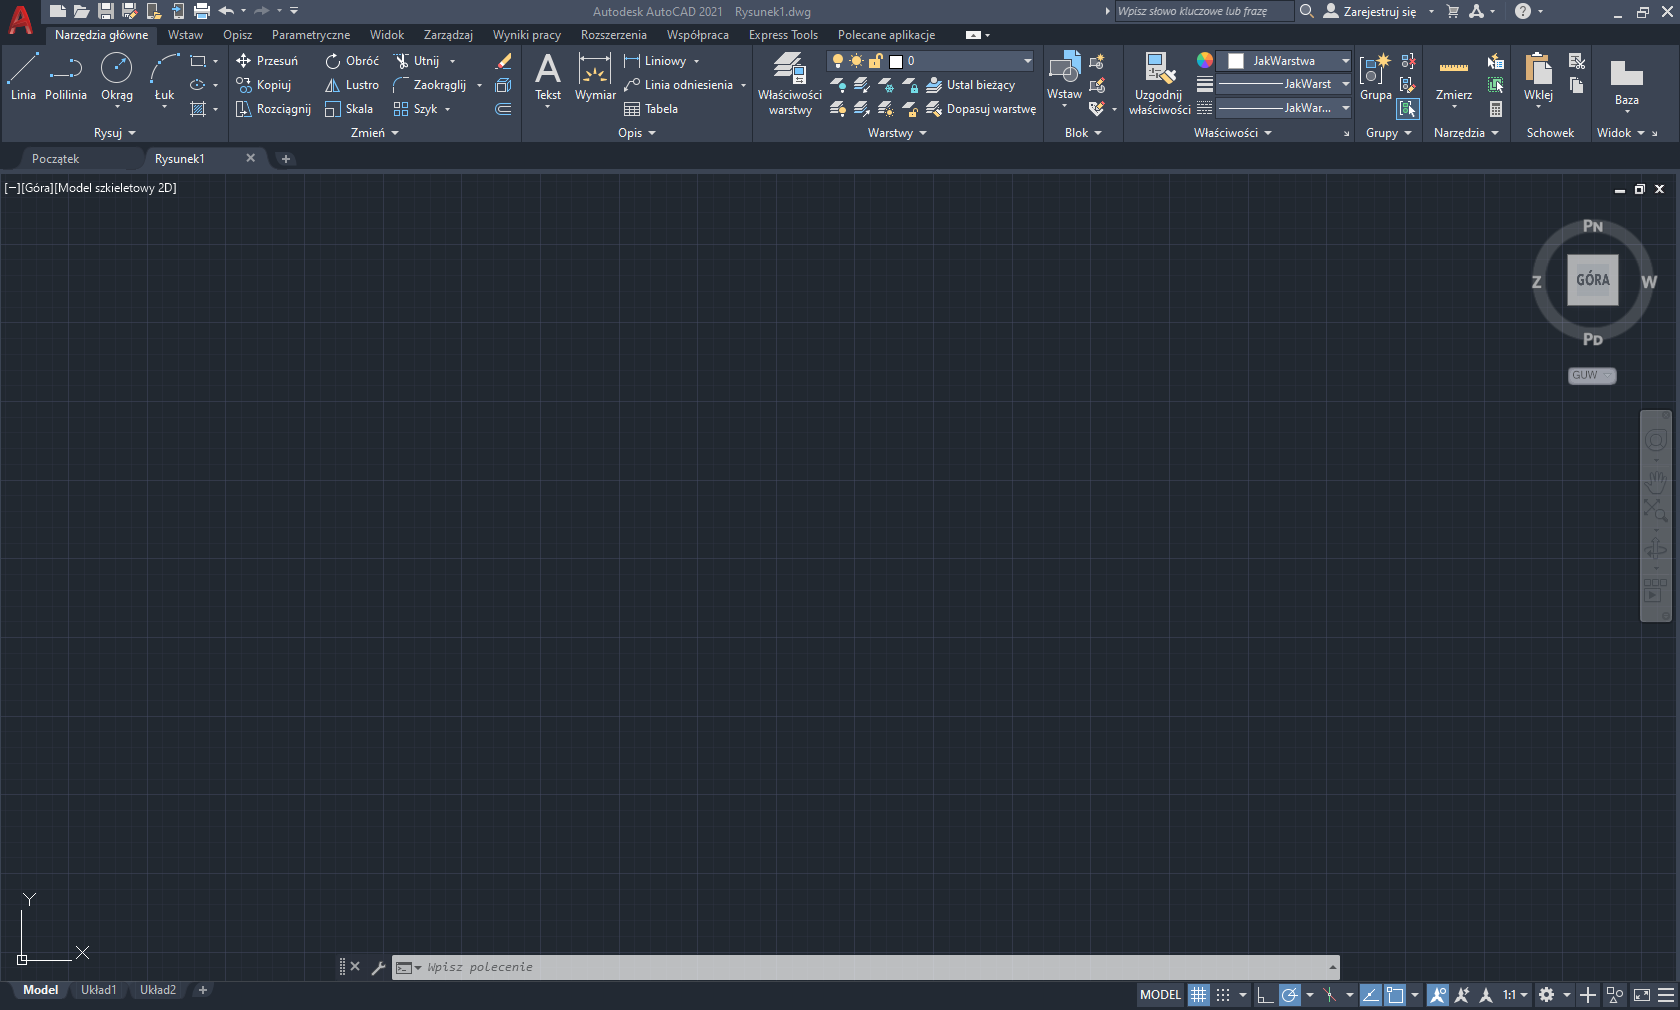Open the Express Tools tab
The height and width of the screenshot is (1010, 1680).
pyautogui.click(x=783, y=35)
